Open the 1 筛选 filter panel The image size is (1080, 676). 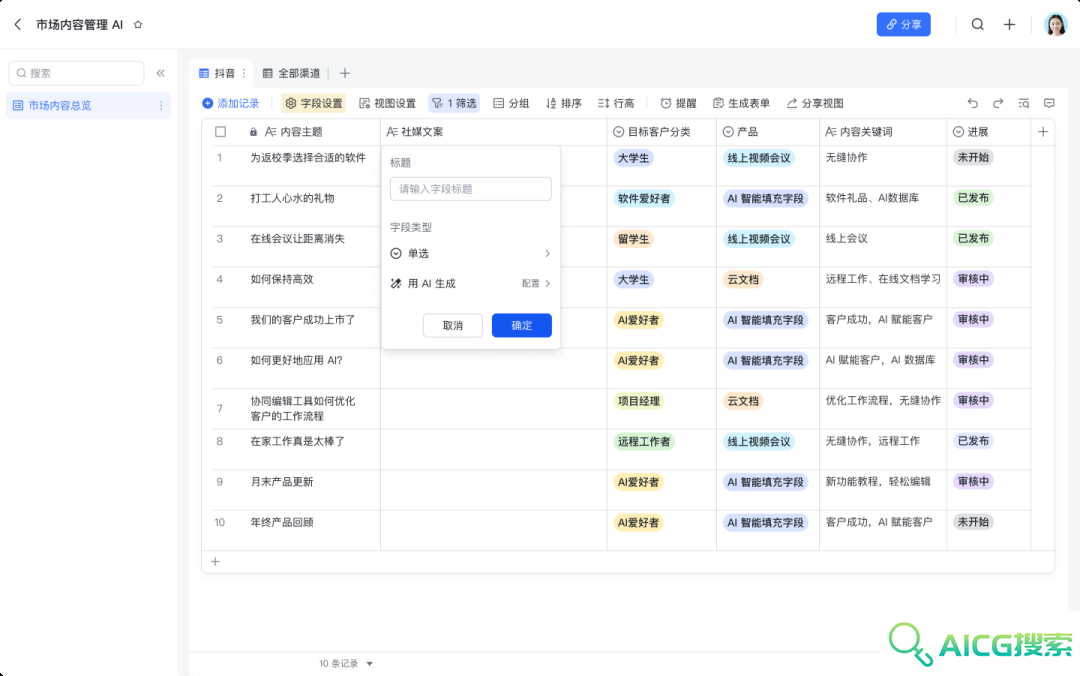click(454, 103)
